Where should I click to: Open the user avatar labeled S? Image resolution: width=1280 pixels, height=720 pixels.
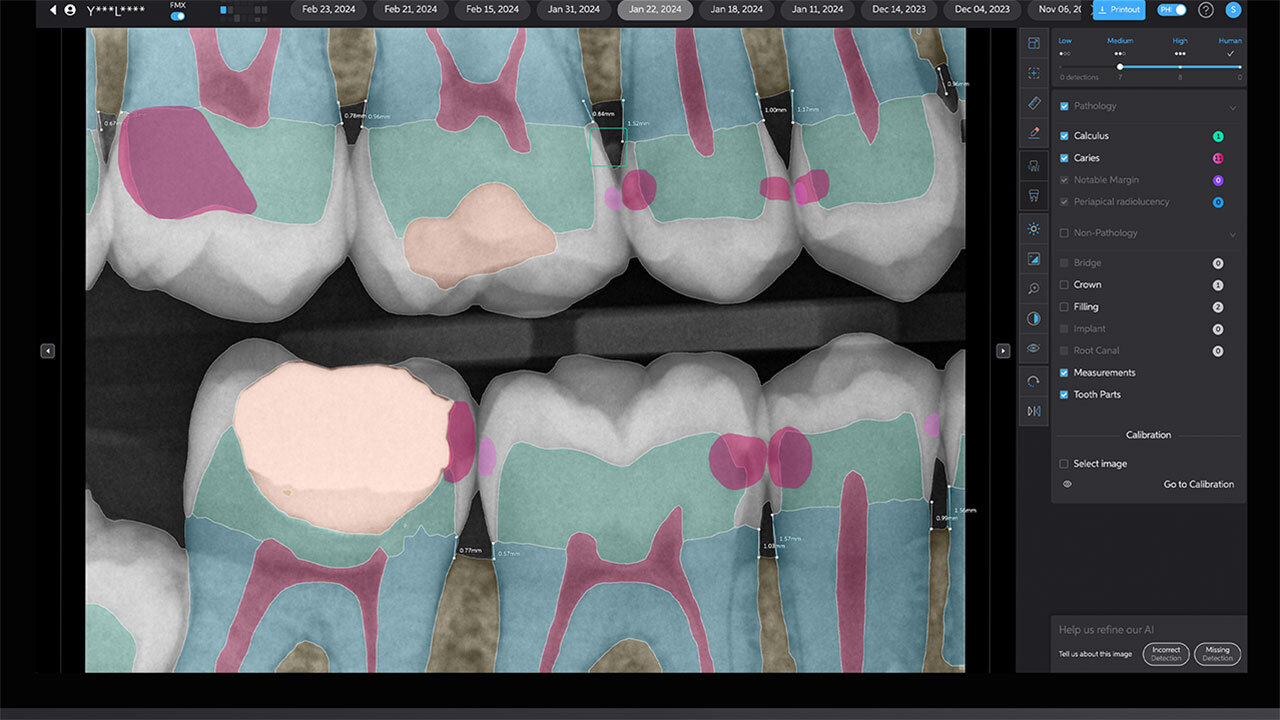click(1232, 10)
